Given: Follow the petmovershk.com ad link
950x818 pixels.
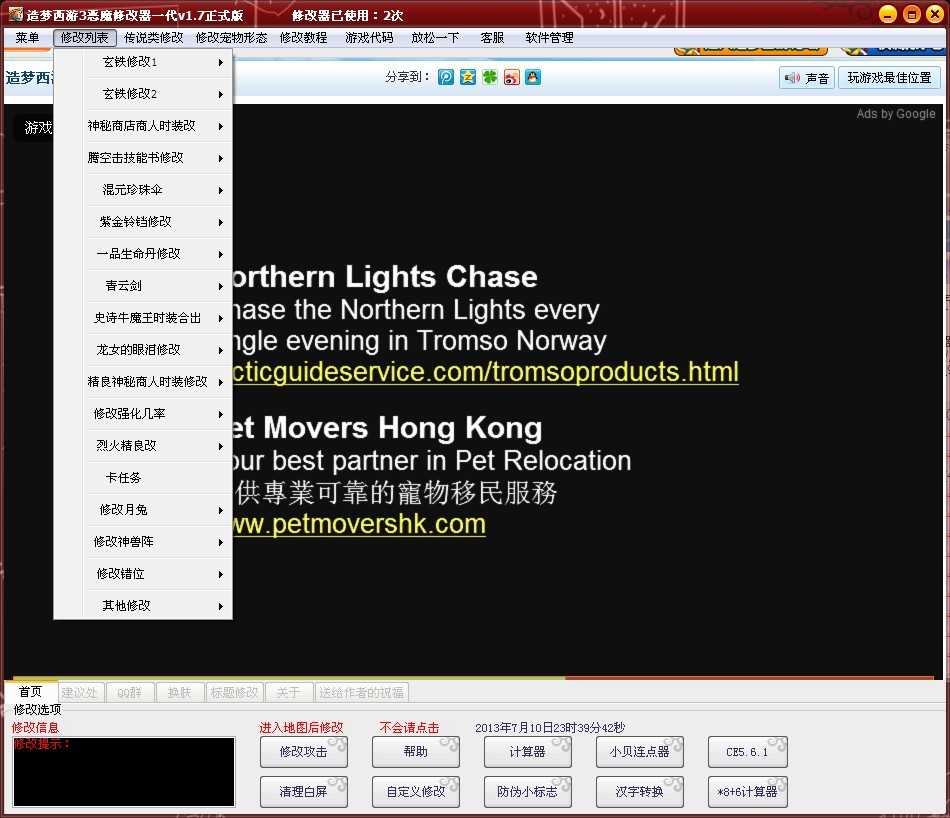Looking at the screenshot, I should (x=359, y=525).
